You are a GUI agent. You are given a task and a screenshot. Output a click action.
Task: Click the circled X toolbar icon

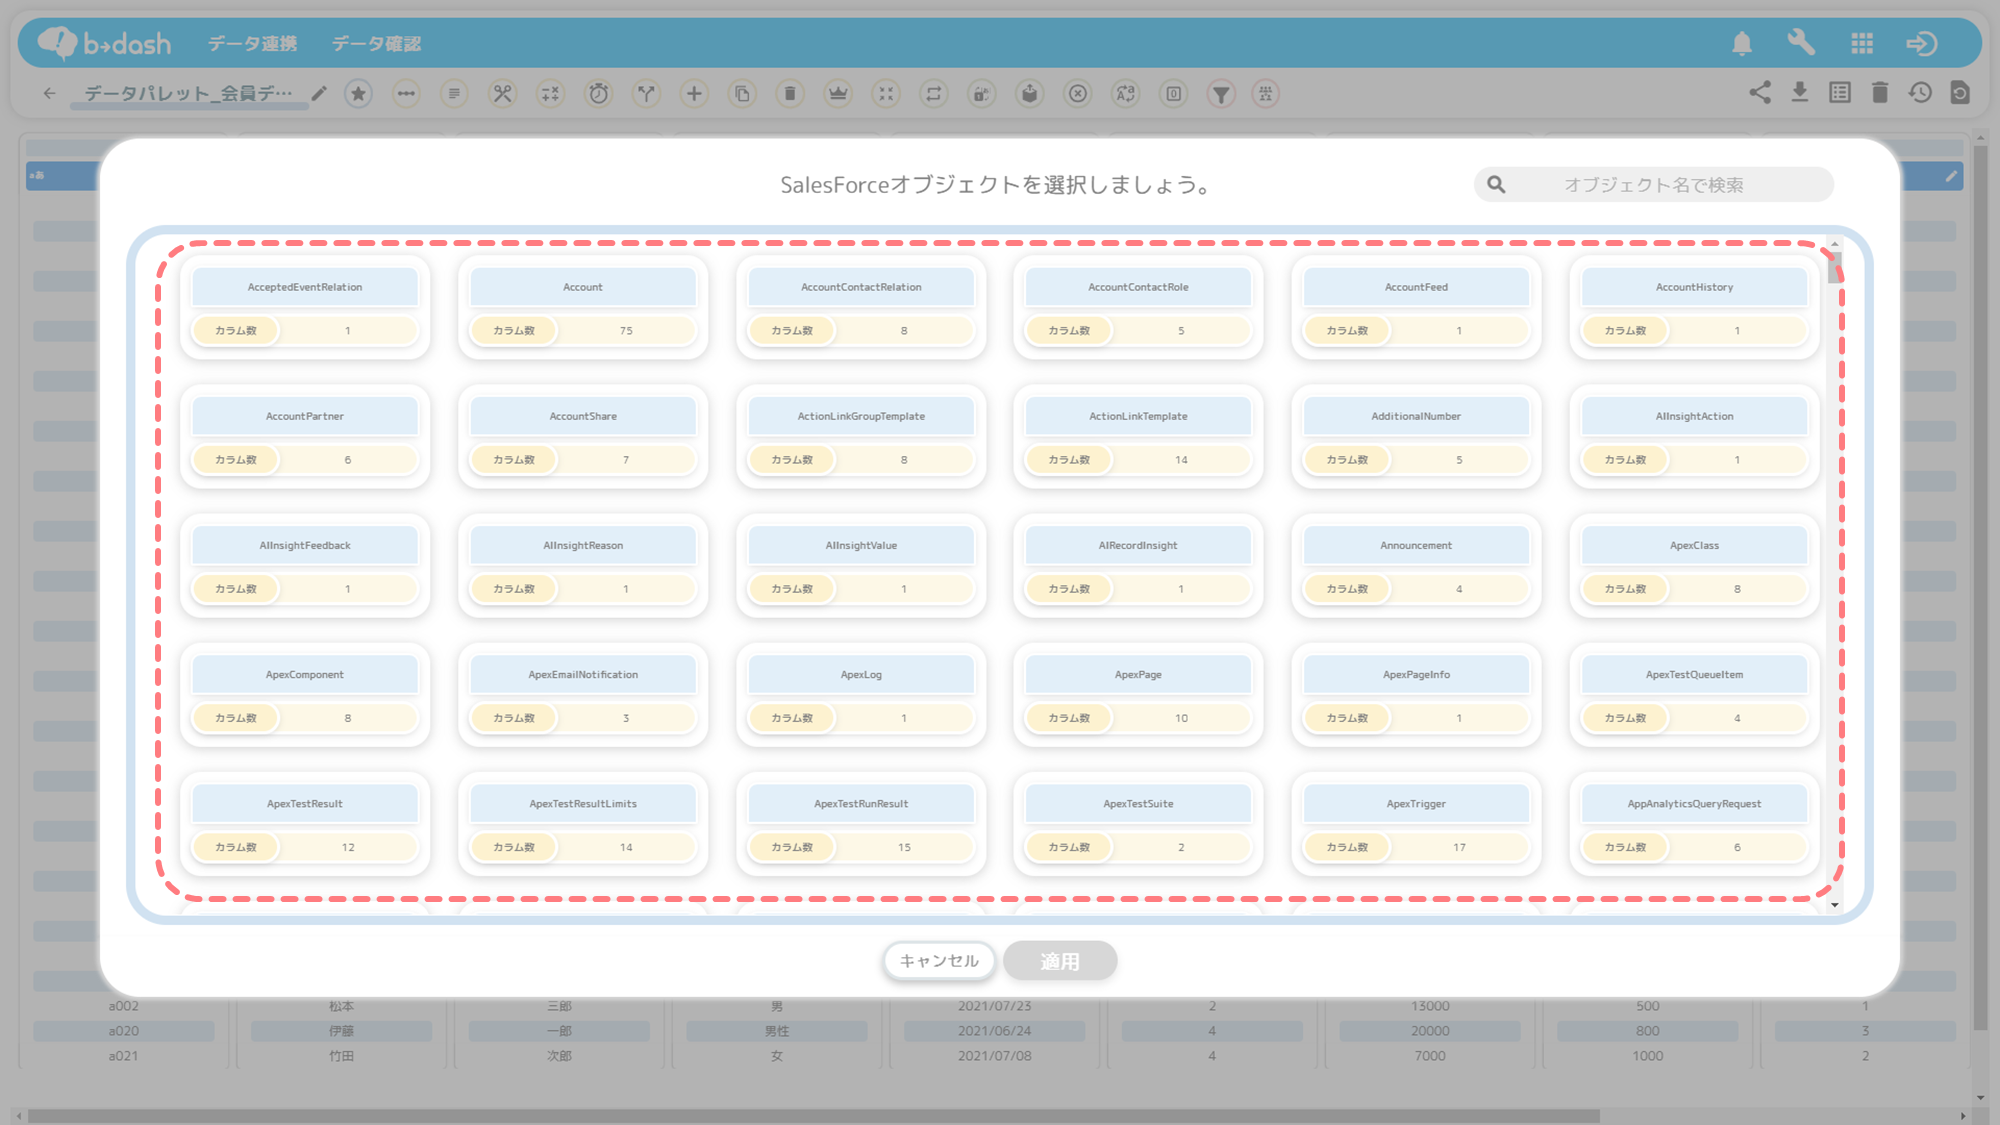1078,93
